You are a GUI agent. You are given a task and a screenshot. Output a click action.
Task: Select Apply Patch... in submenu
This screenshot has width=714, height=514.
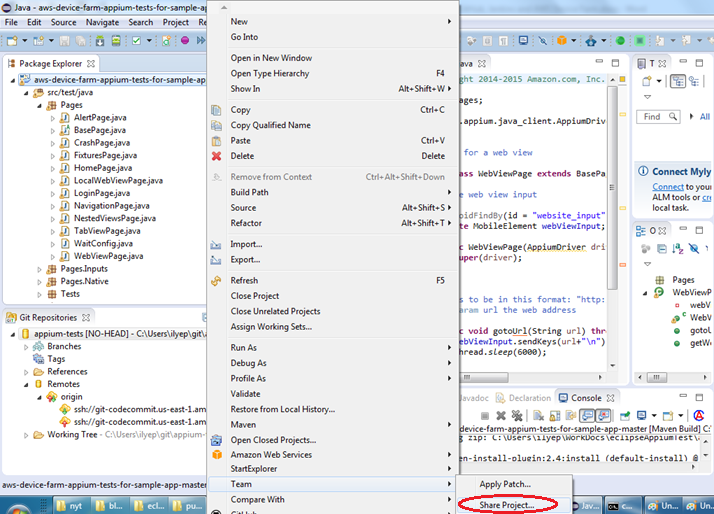pyautogui.click(x=505, y=484)
